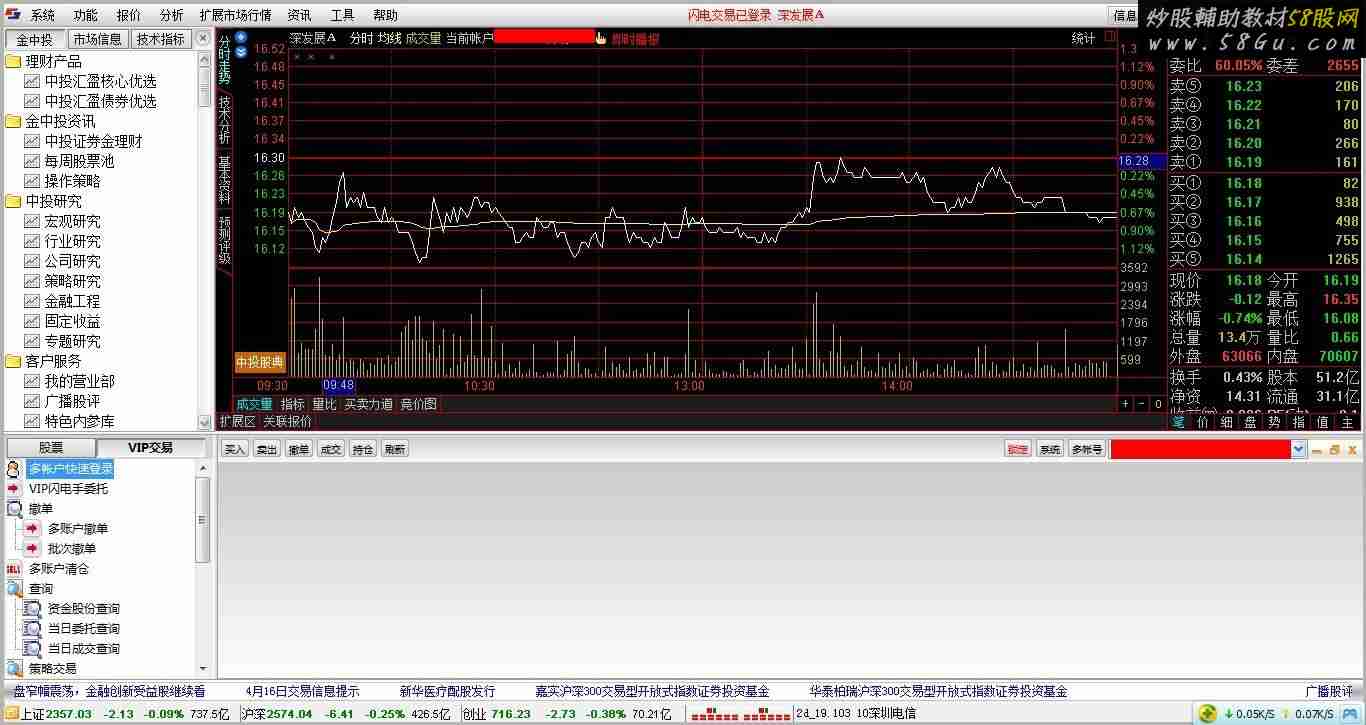Click the 统计 option above the chart
1366x725 pixels.
[x=1083, y=38]
